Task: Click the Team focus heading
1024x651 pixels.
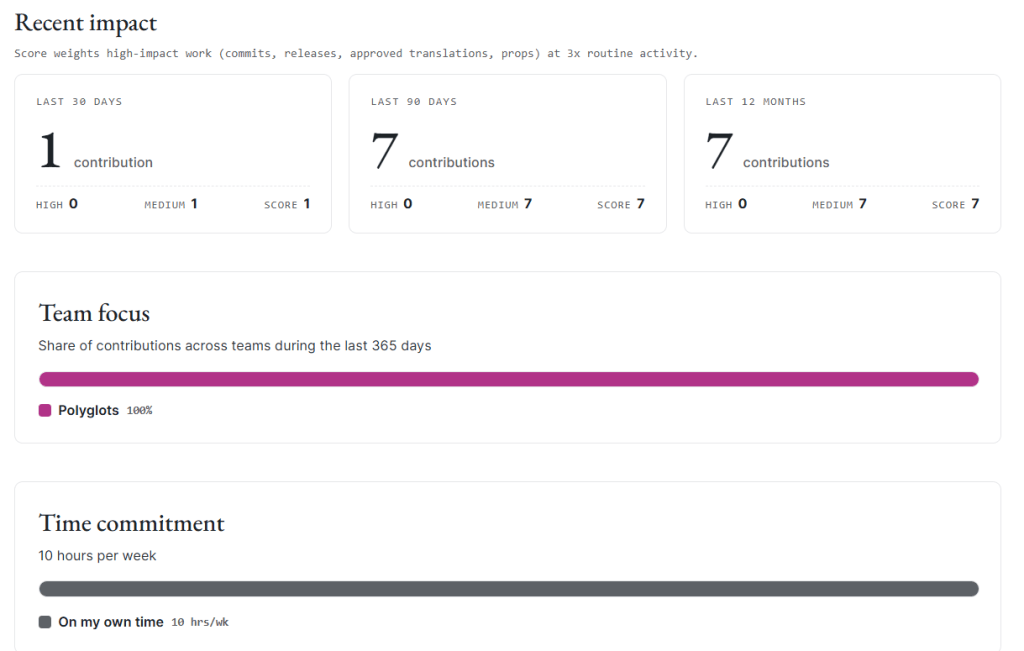Action: (94, 313)
